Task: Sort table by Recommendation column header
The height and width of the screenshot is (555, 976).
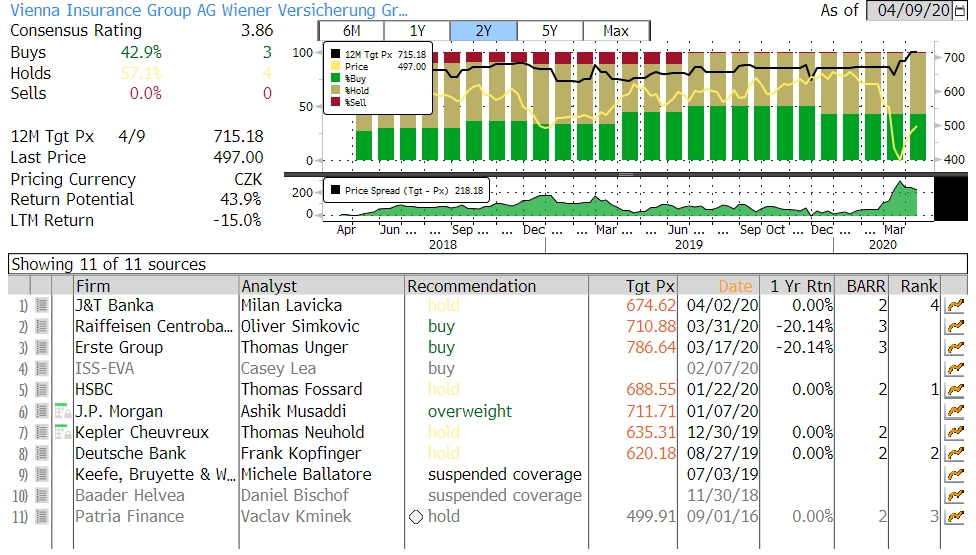Action: coord(496,286)
